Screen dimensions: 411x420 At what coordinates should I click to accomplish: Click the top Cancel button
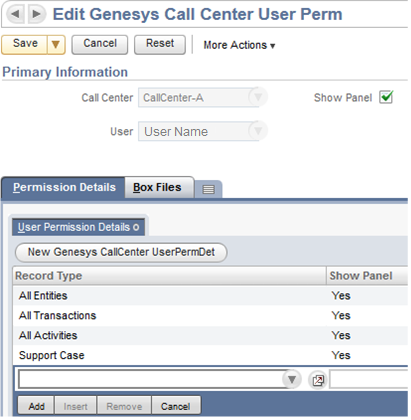pos(100,44)
